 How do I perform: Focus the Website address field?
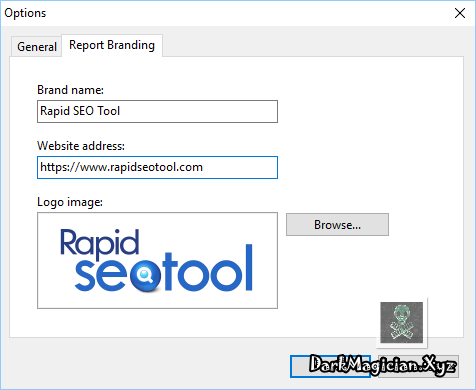click(157, 167)
